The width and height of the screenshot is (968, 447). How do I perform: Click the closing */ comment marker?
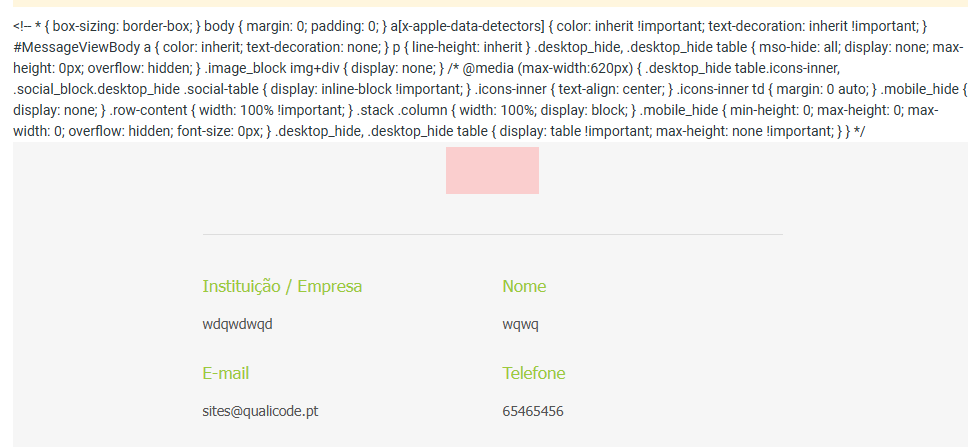click(859, 132)
